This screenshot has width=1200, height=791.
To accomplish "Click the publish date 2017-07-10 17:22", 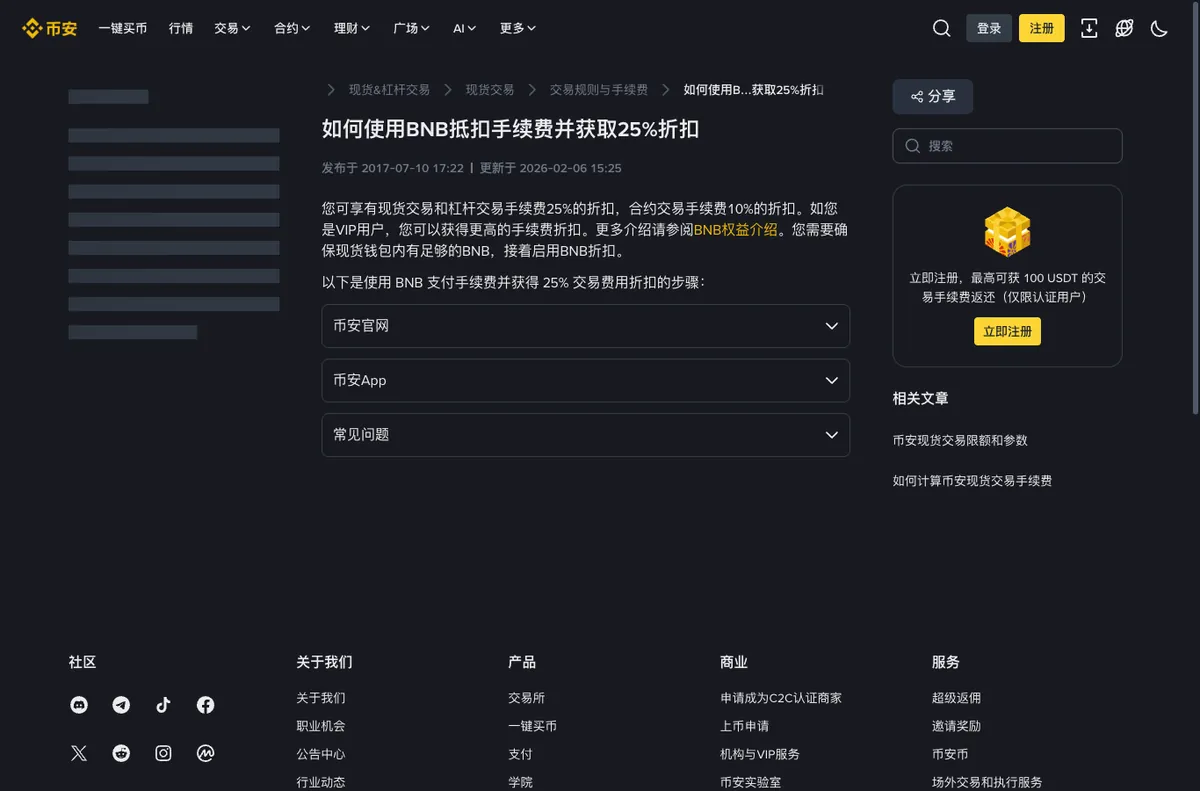I will pos(413,168).
